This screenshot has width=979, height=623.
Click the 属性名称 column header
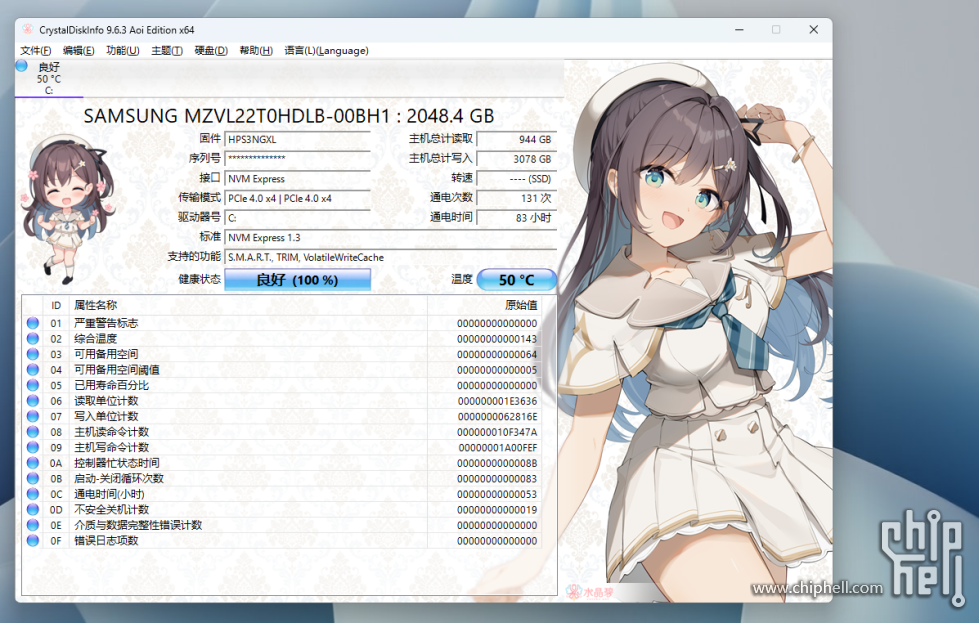click(x=248, y=305)
